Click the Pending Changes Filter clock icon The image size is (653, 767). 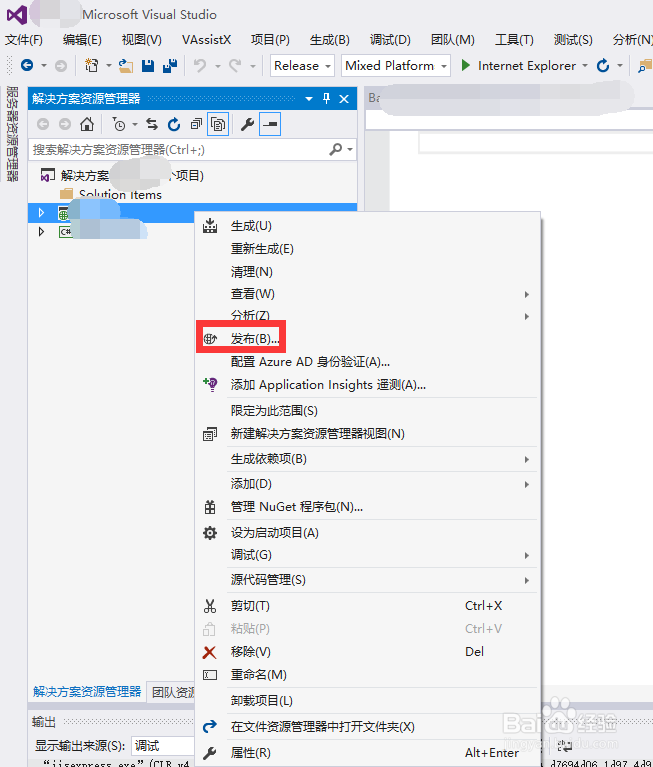[119, 125]
